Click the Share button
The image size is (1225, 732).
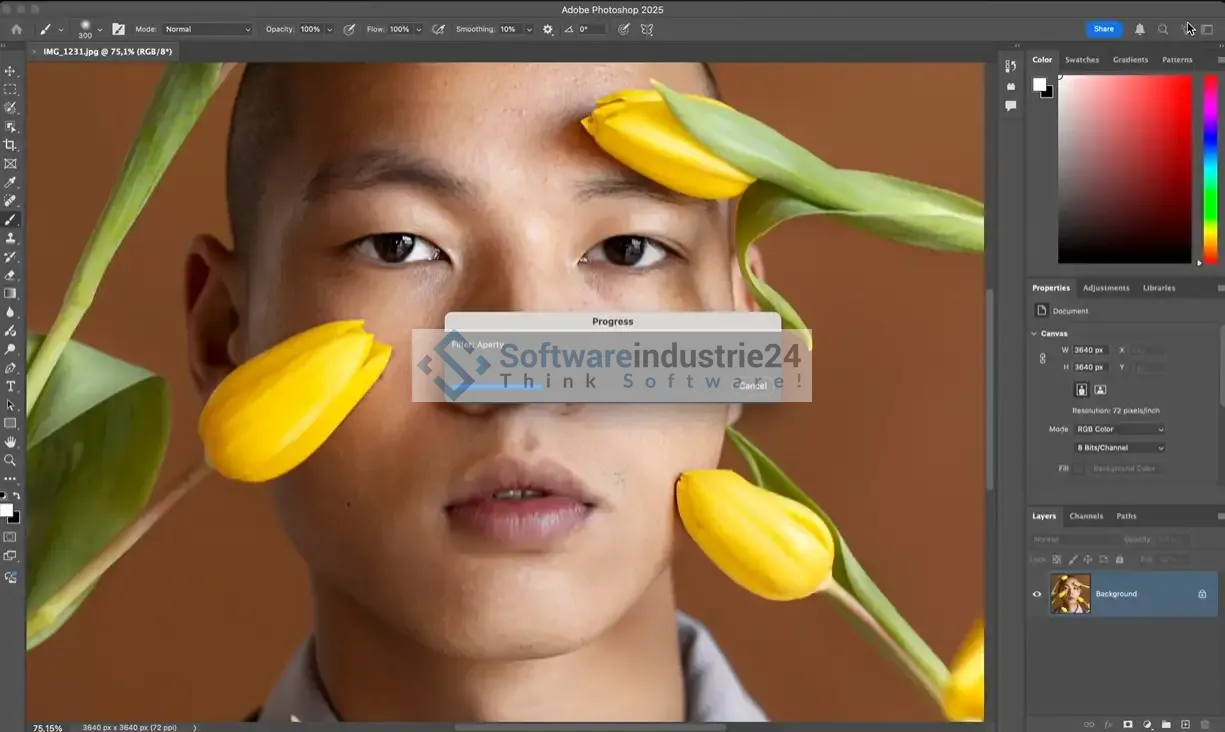tap(1103, 29)
